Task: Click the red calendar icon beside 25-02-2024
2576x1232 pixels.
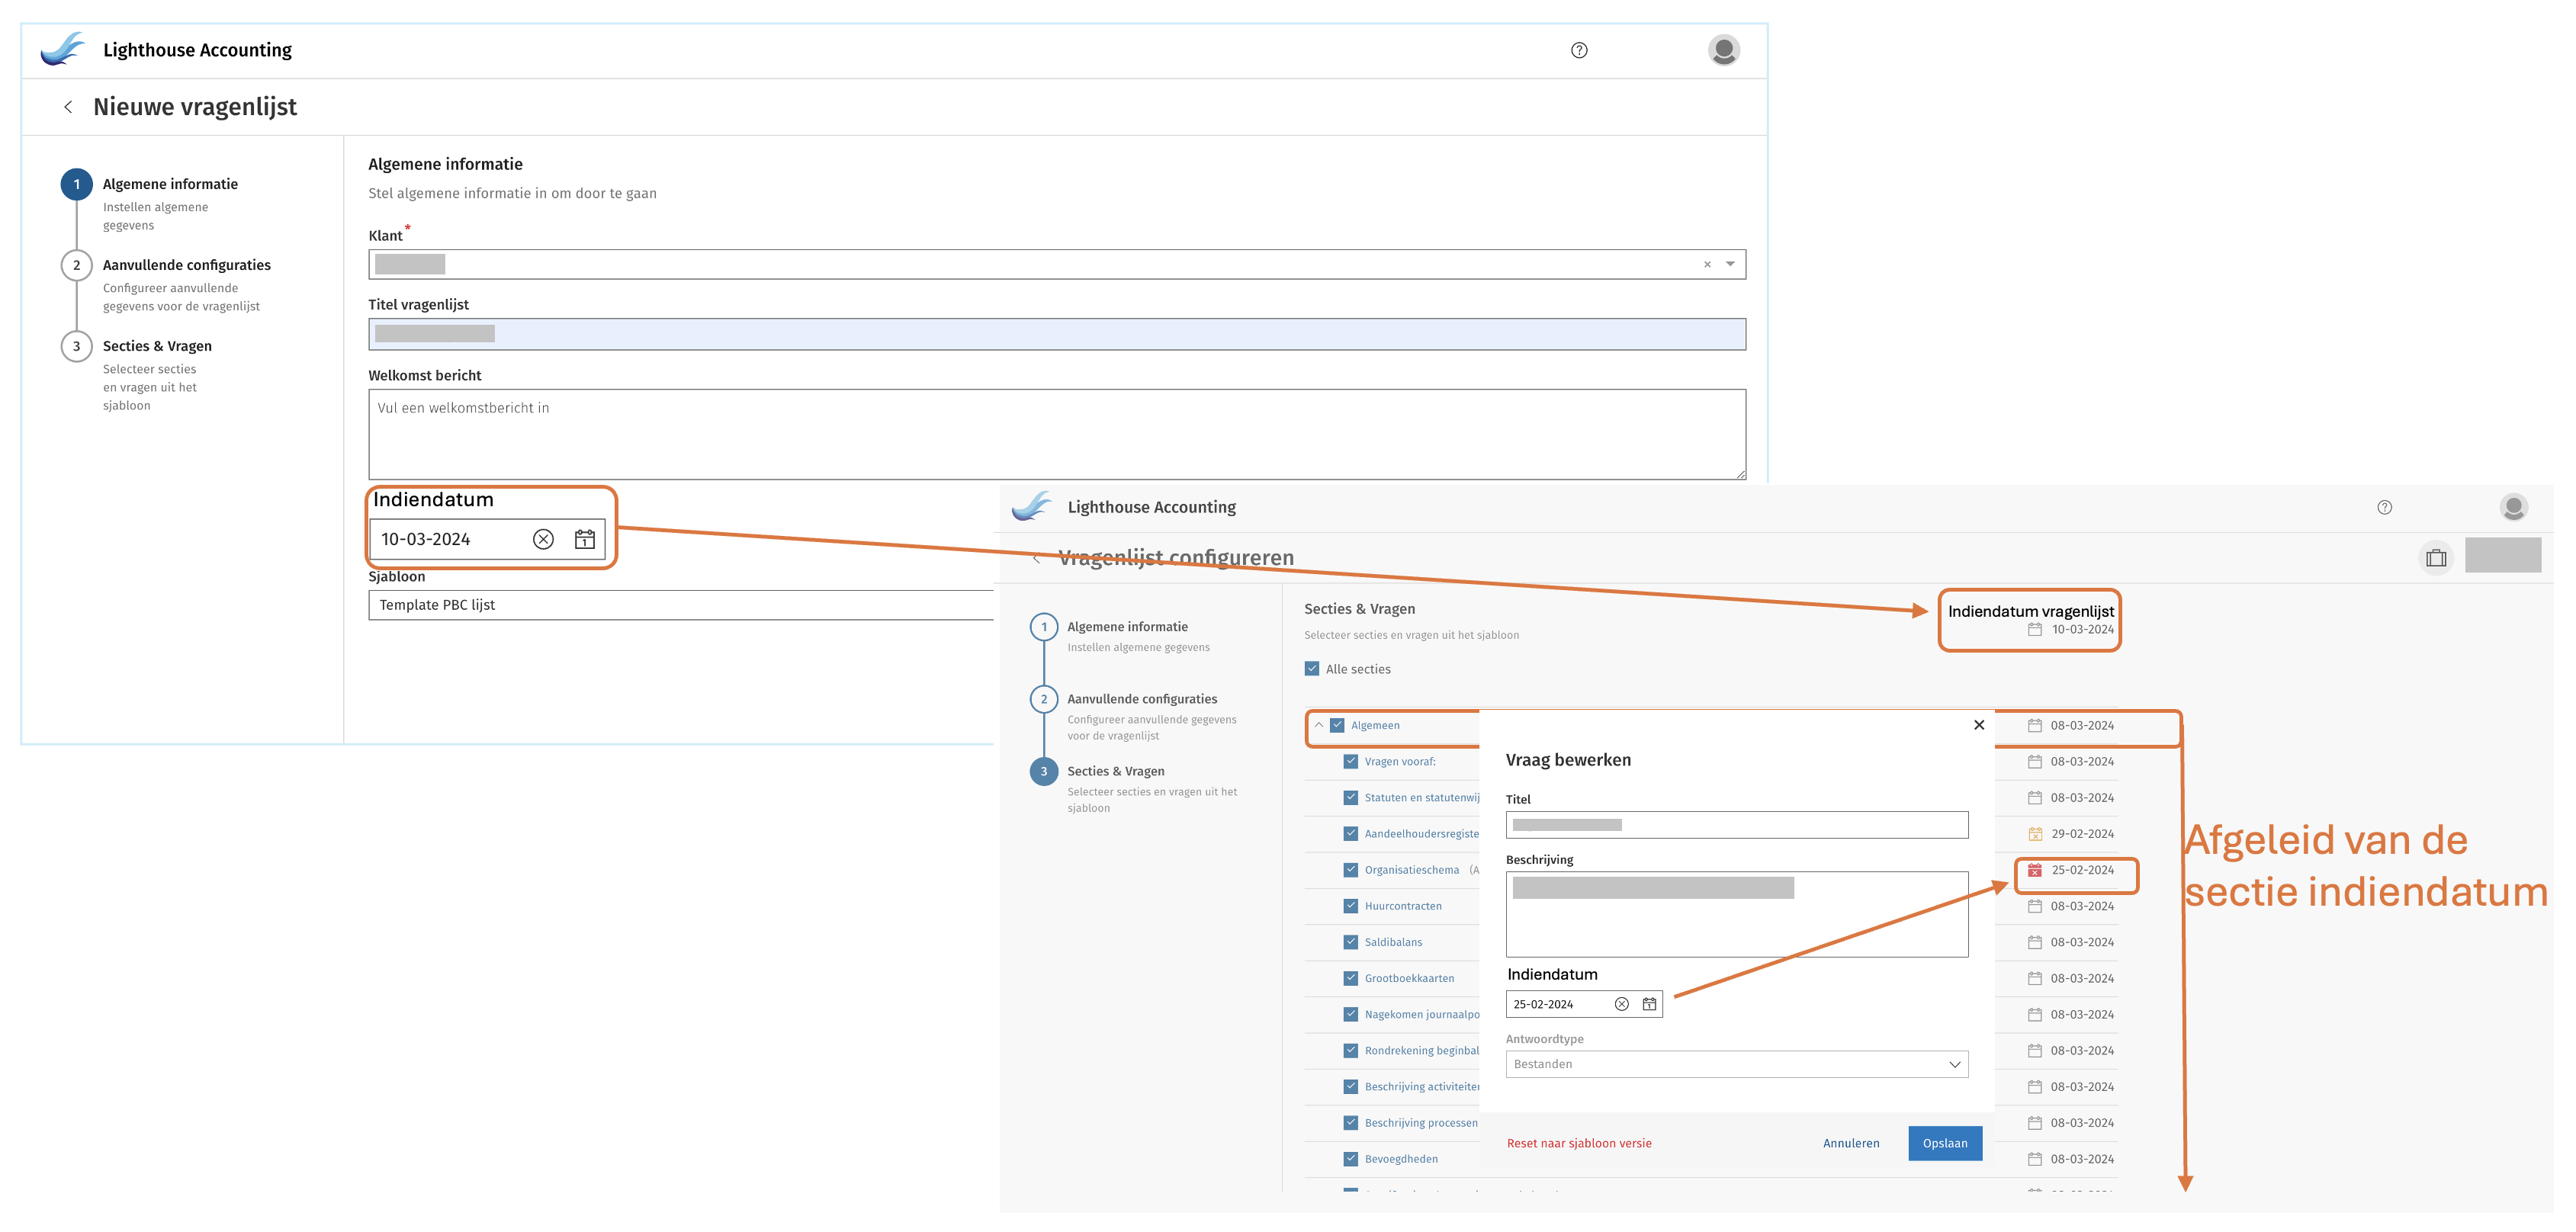Action: (2034, 870)
